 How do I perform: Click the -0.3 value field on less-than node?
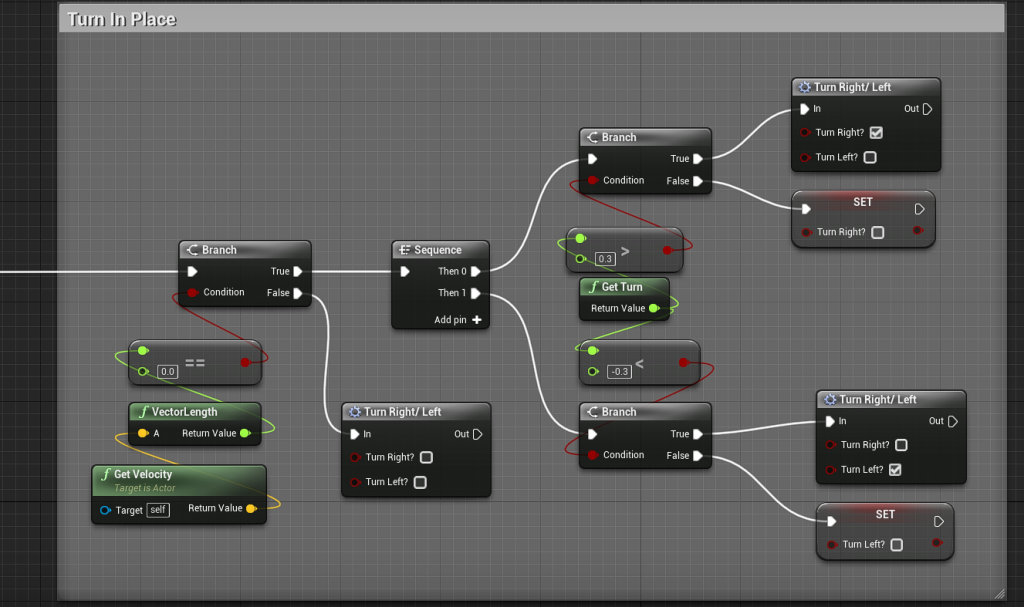click(619, 372)
